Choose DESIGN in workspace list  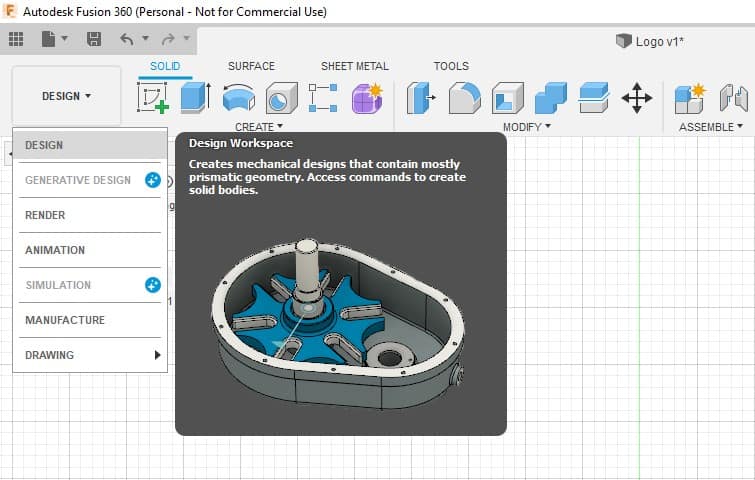(90, 145)
